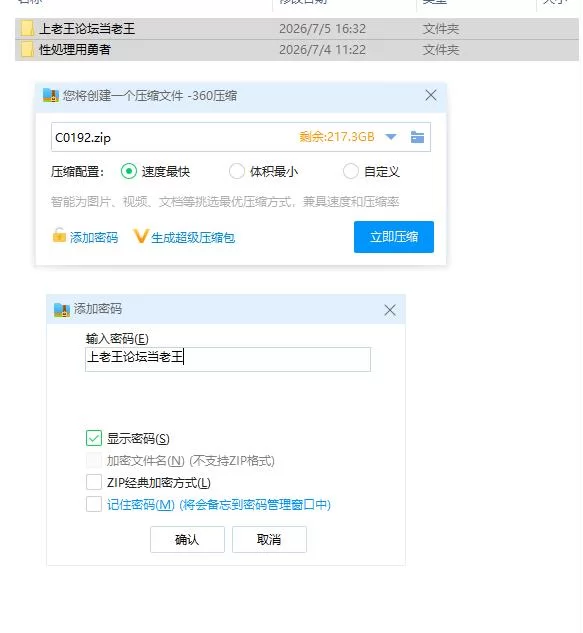Cancel the password dialog with 取消
Image resolution: width=583 pixels, height=633 pixels.
pyautogui.click(x=269, y=539)
